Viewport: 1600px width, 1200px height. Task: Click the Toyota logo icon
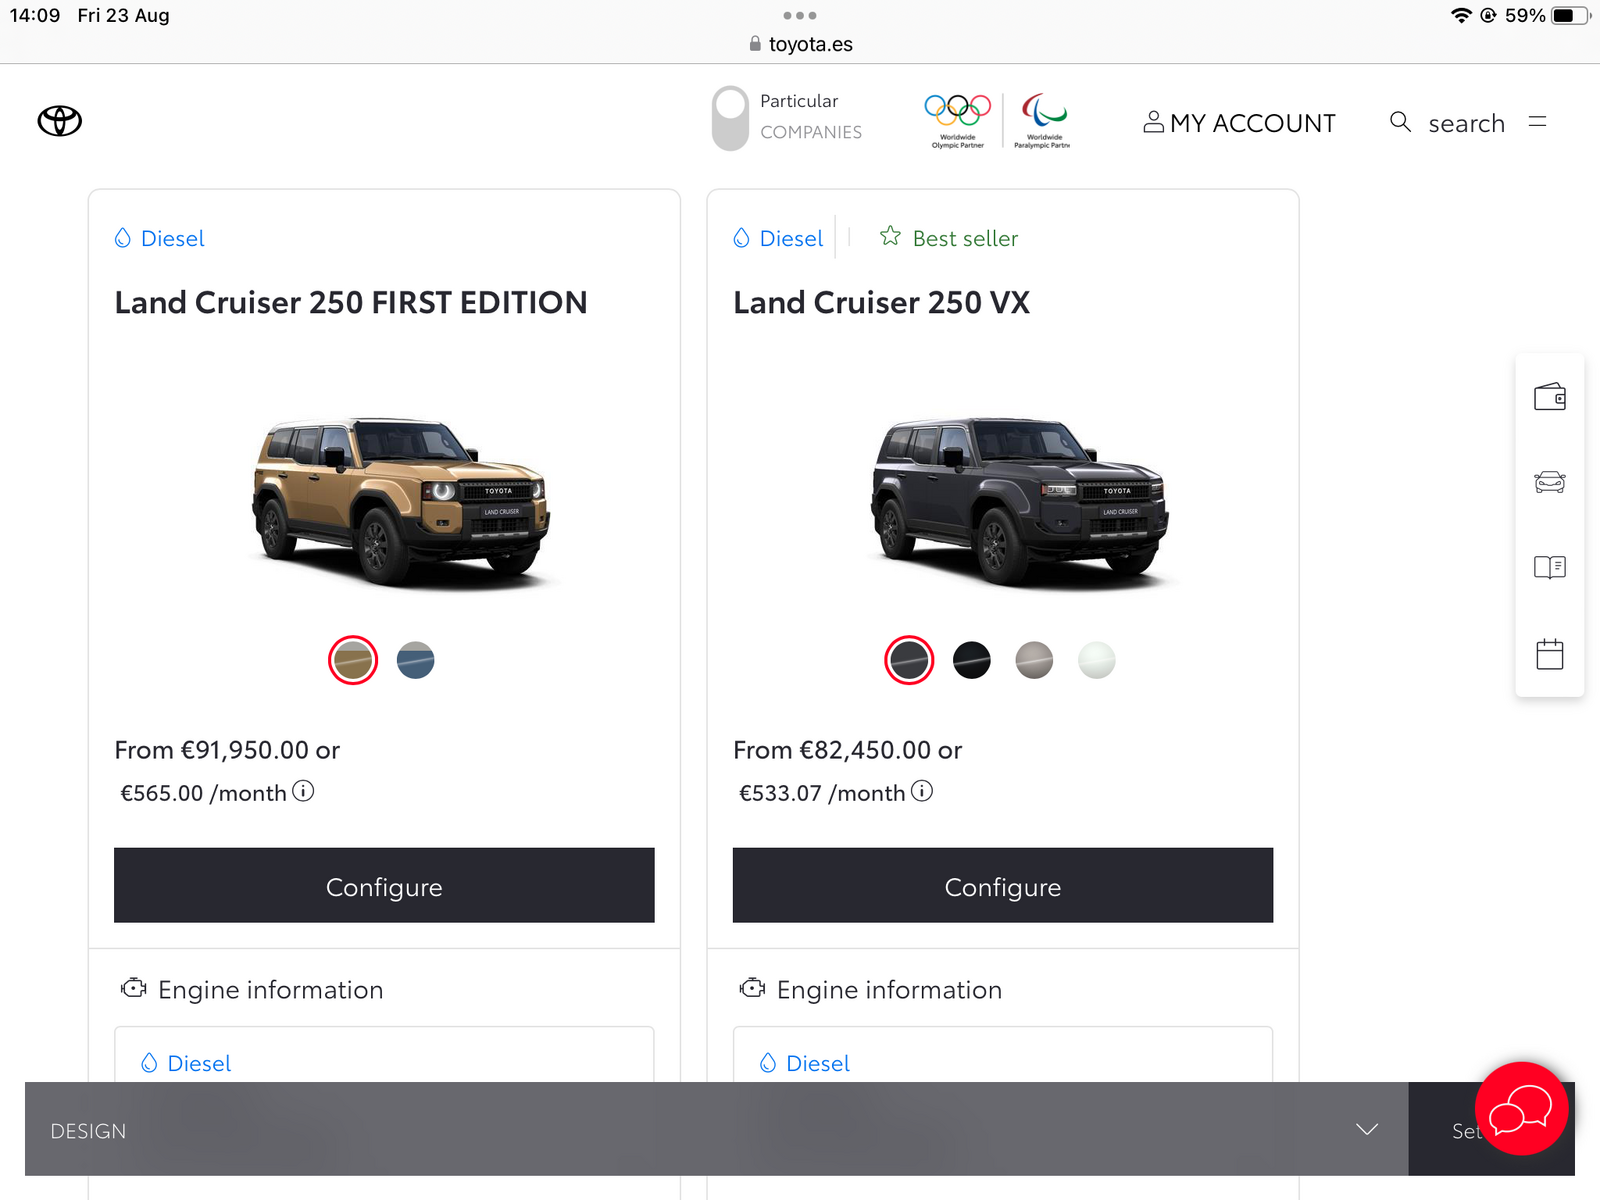pyautogui.click(x=60, y=121)
